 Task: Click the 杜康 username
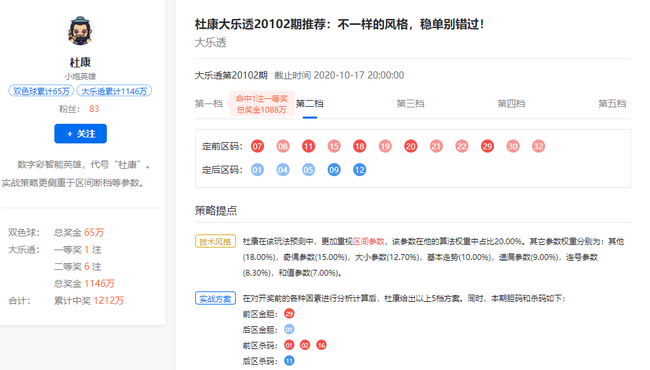click(x=80, y=63)
